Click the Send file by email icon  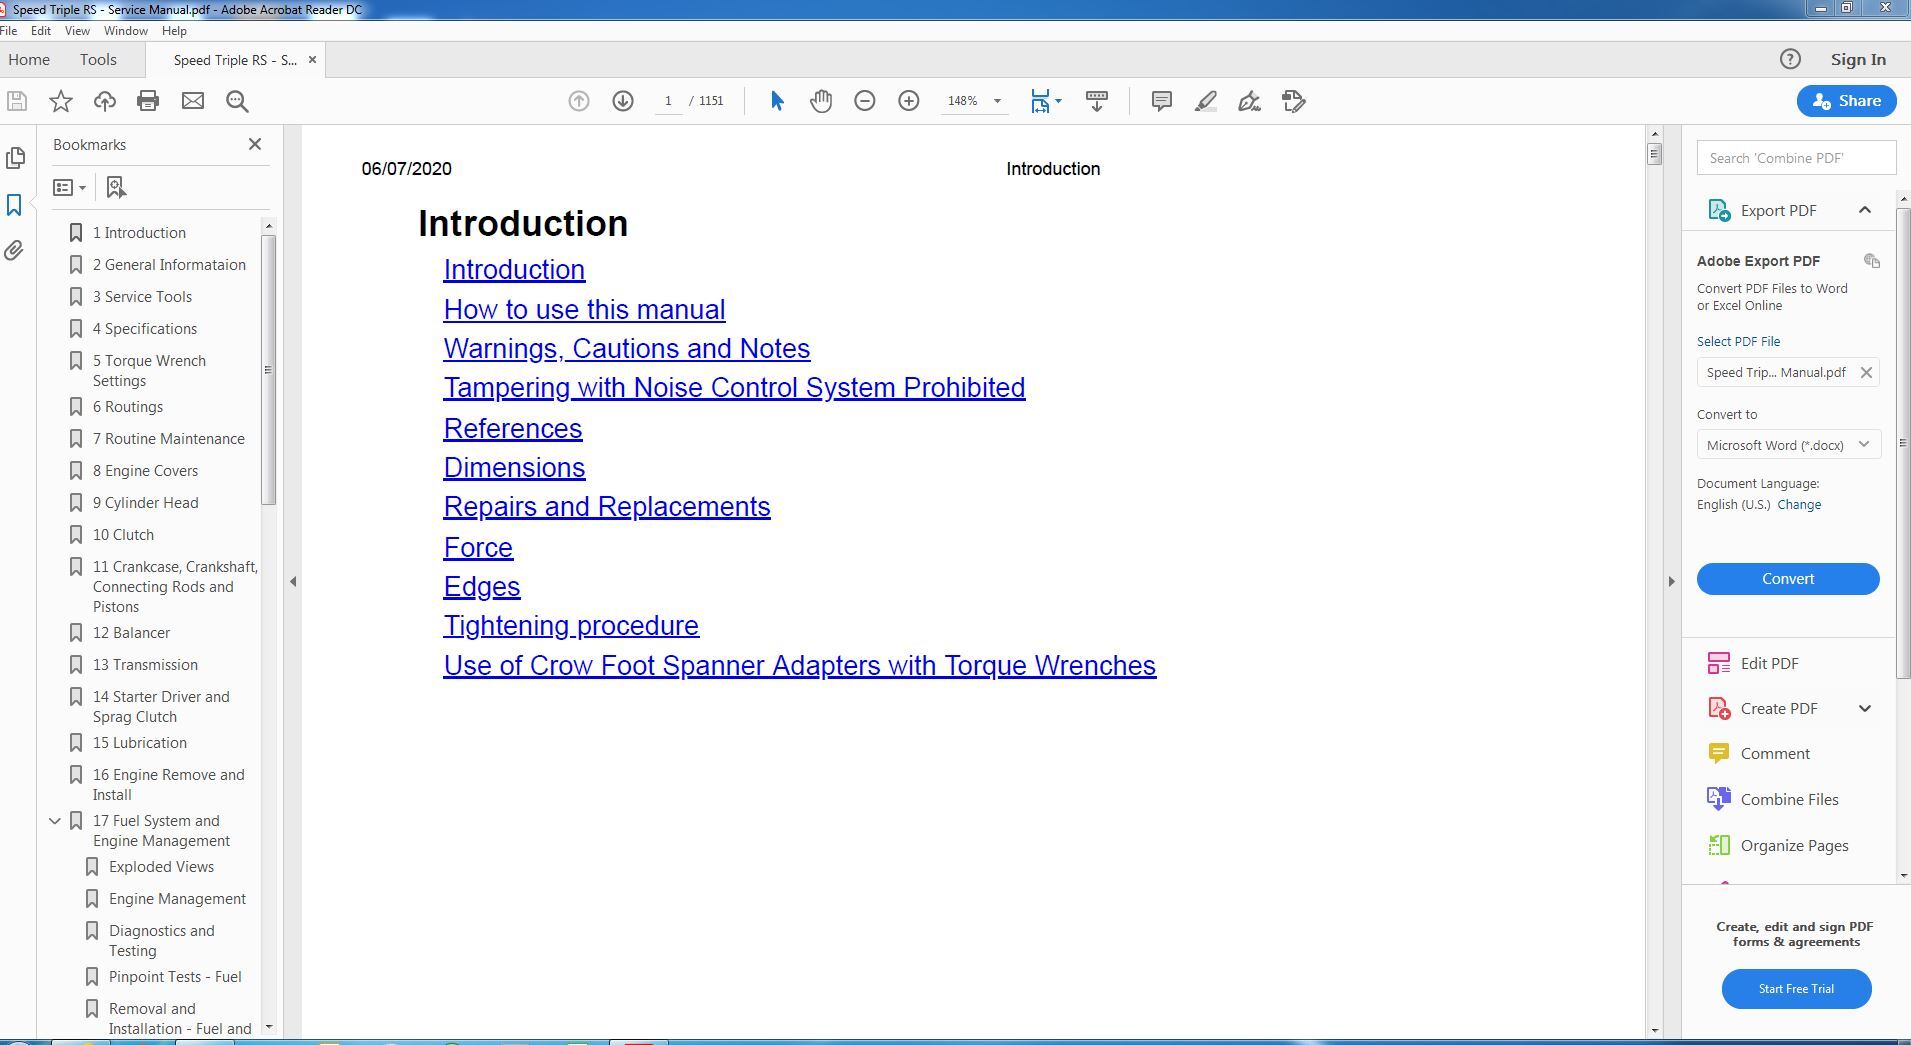[192, 101]
